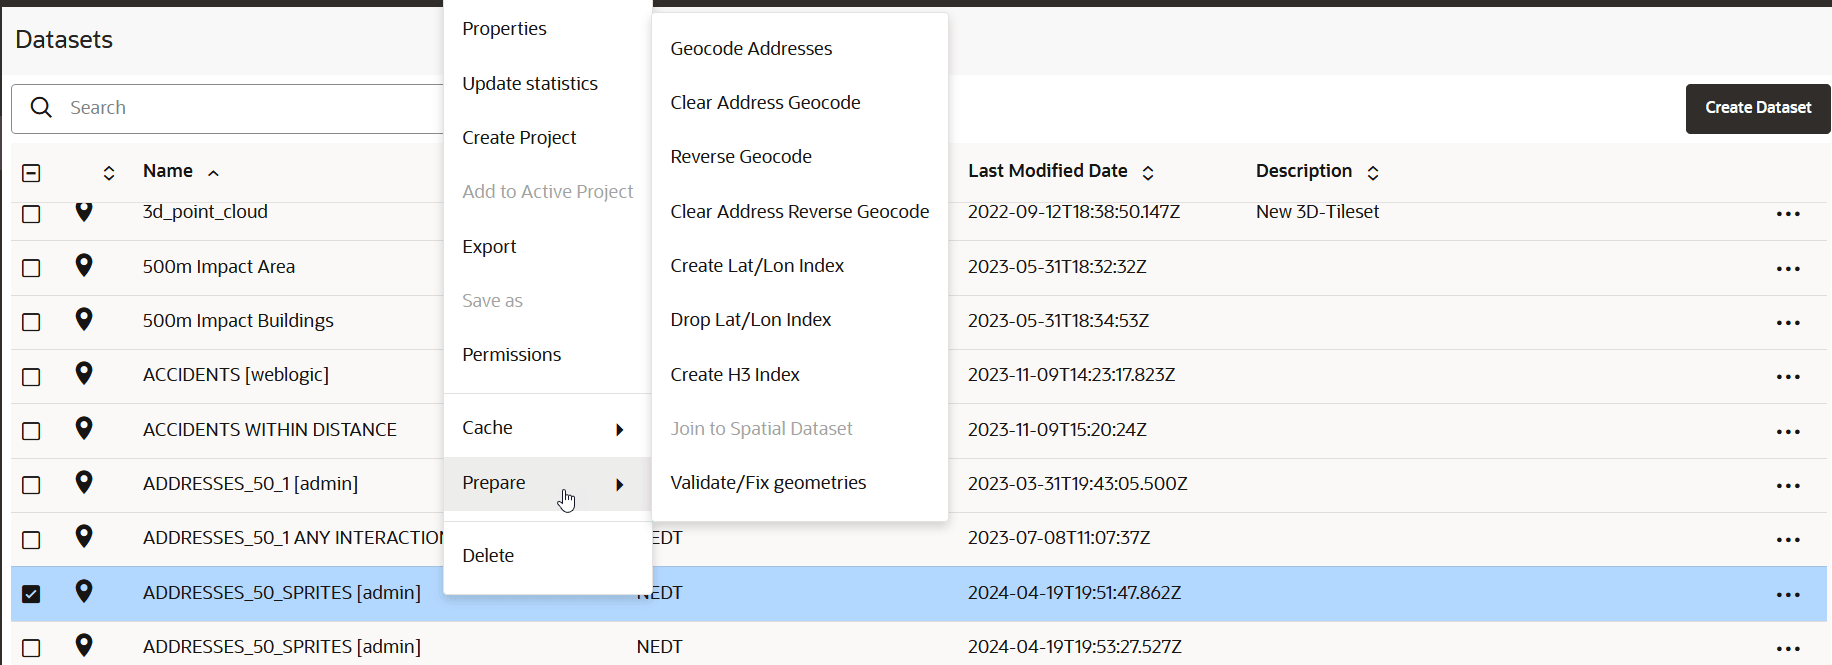Check the 3d_point_cloud row checkbox
This screenshot has height=665, width=1832.
[31, 214]
